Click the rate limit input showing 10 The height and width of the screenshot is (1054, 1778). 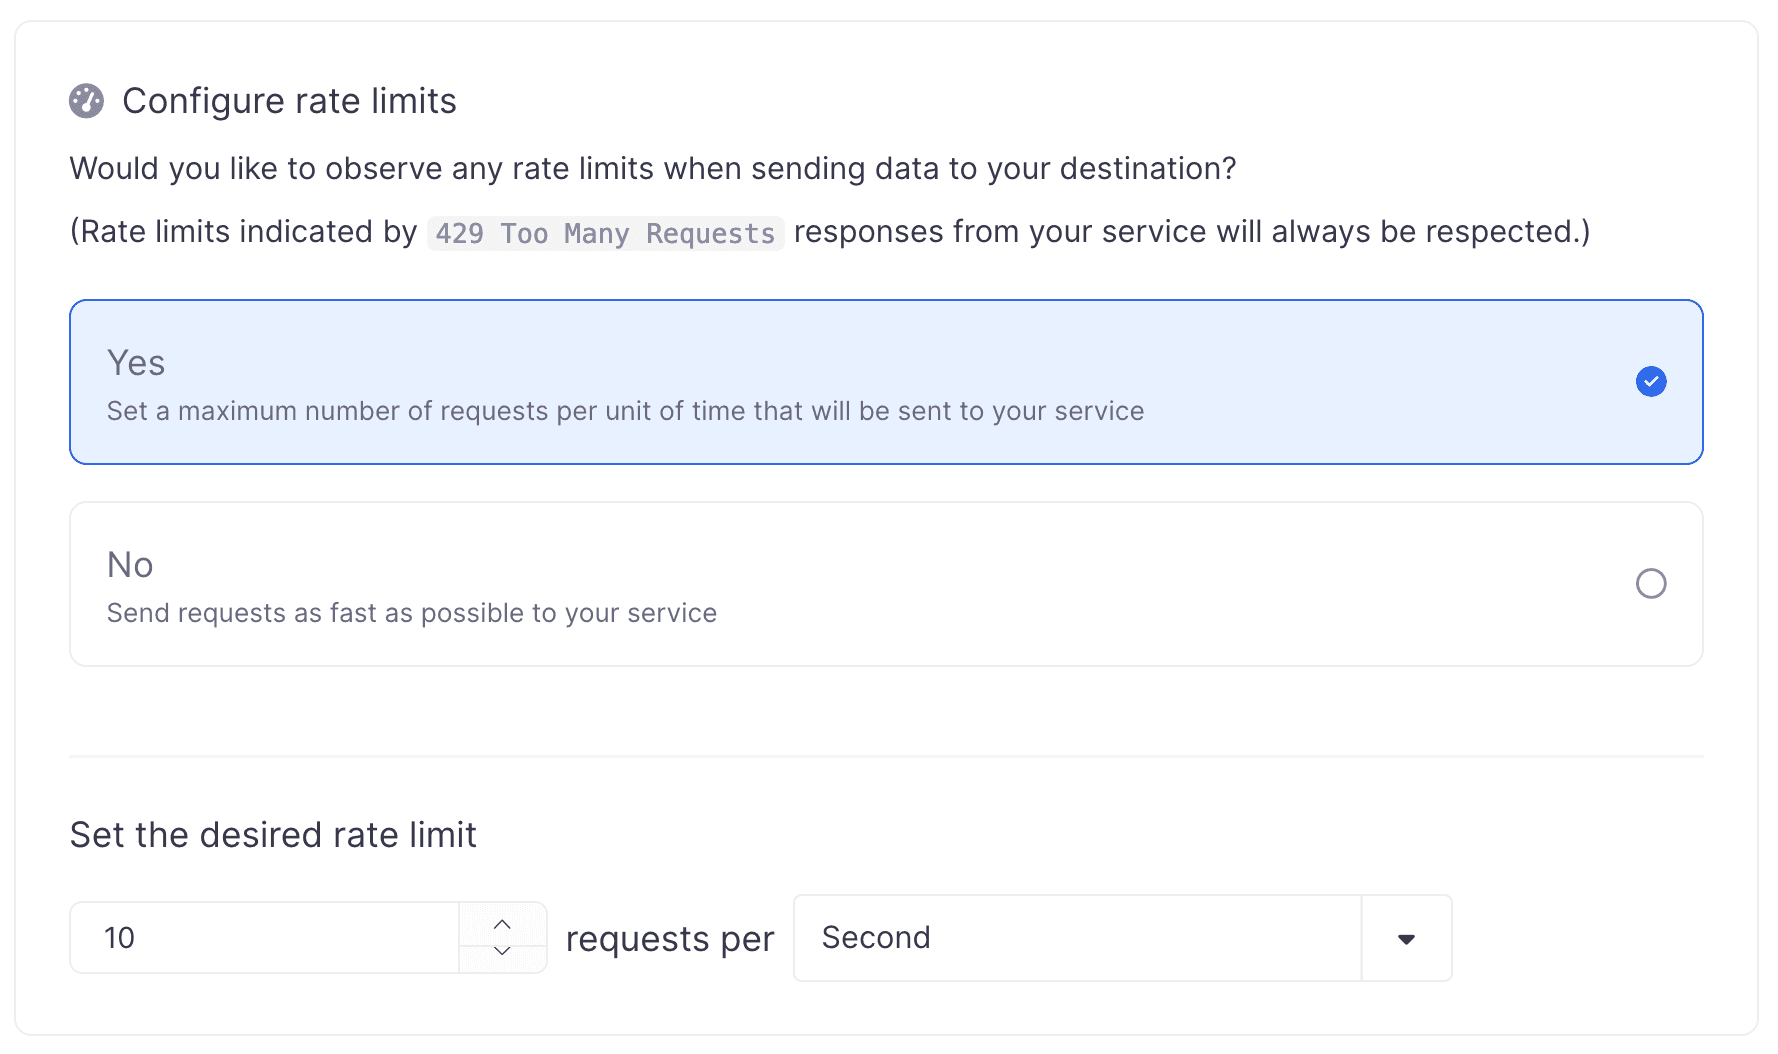(263, 937)
